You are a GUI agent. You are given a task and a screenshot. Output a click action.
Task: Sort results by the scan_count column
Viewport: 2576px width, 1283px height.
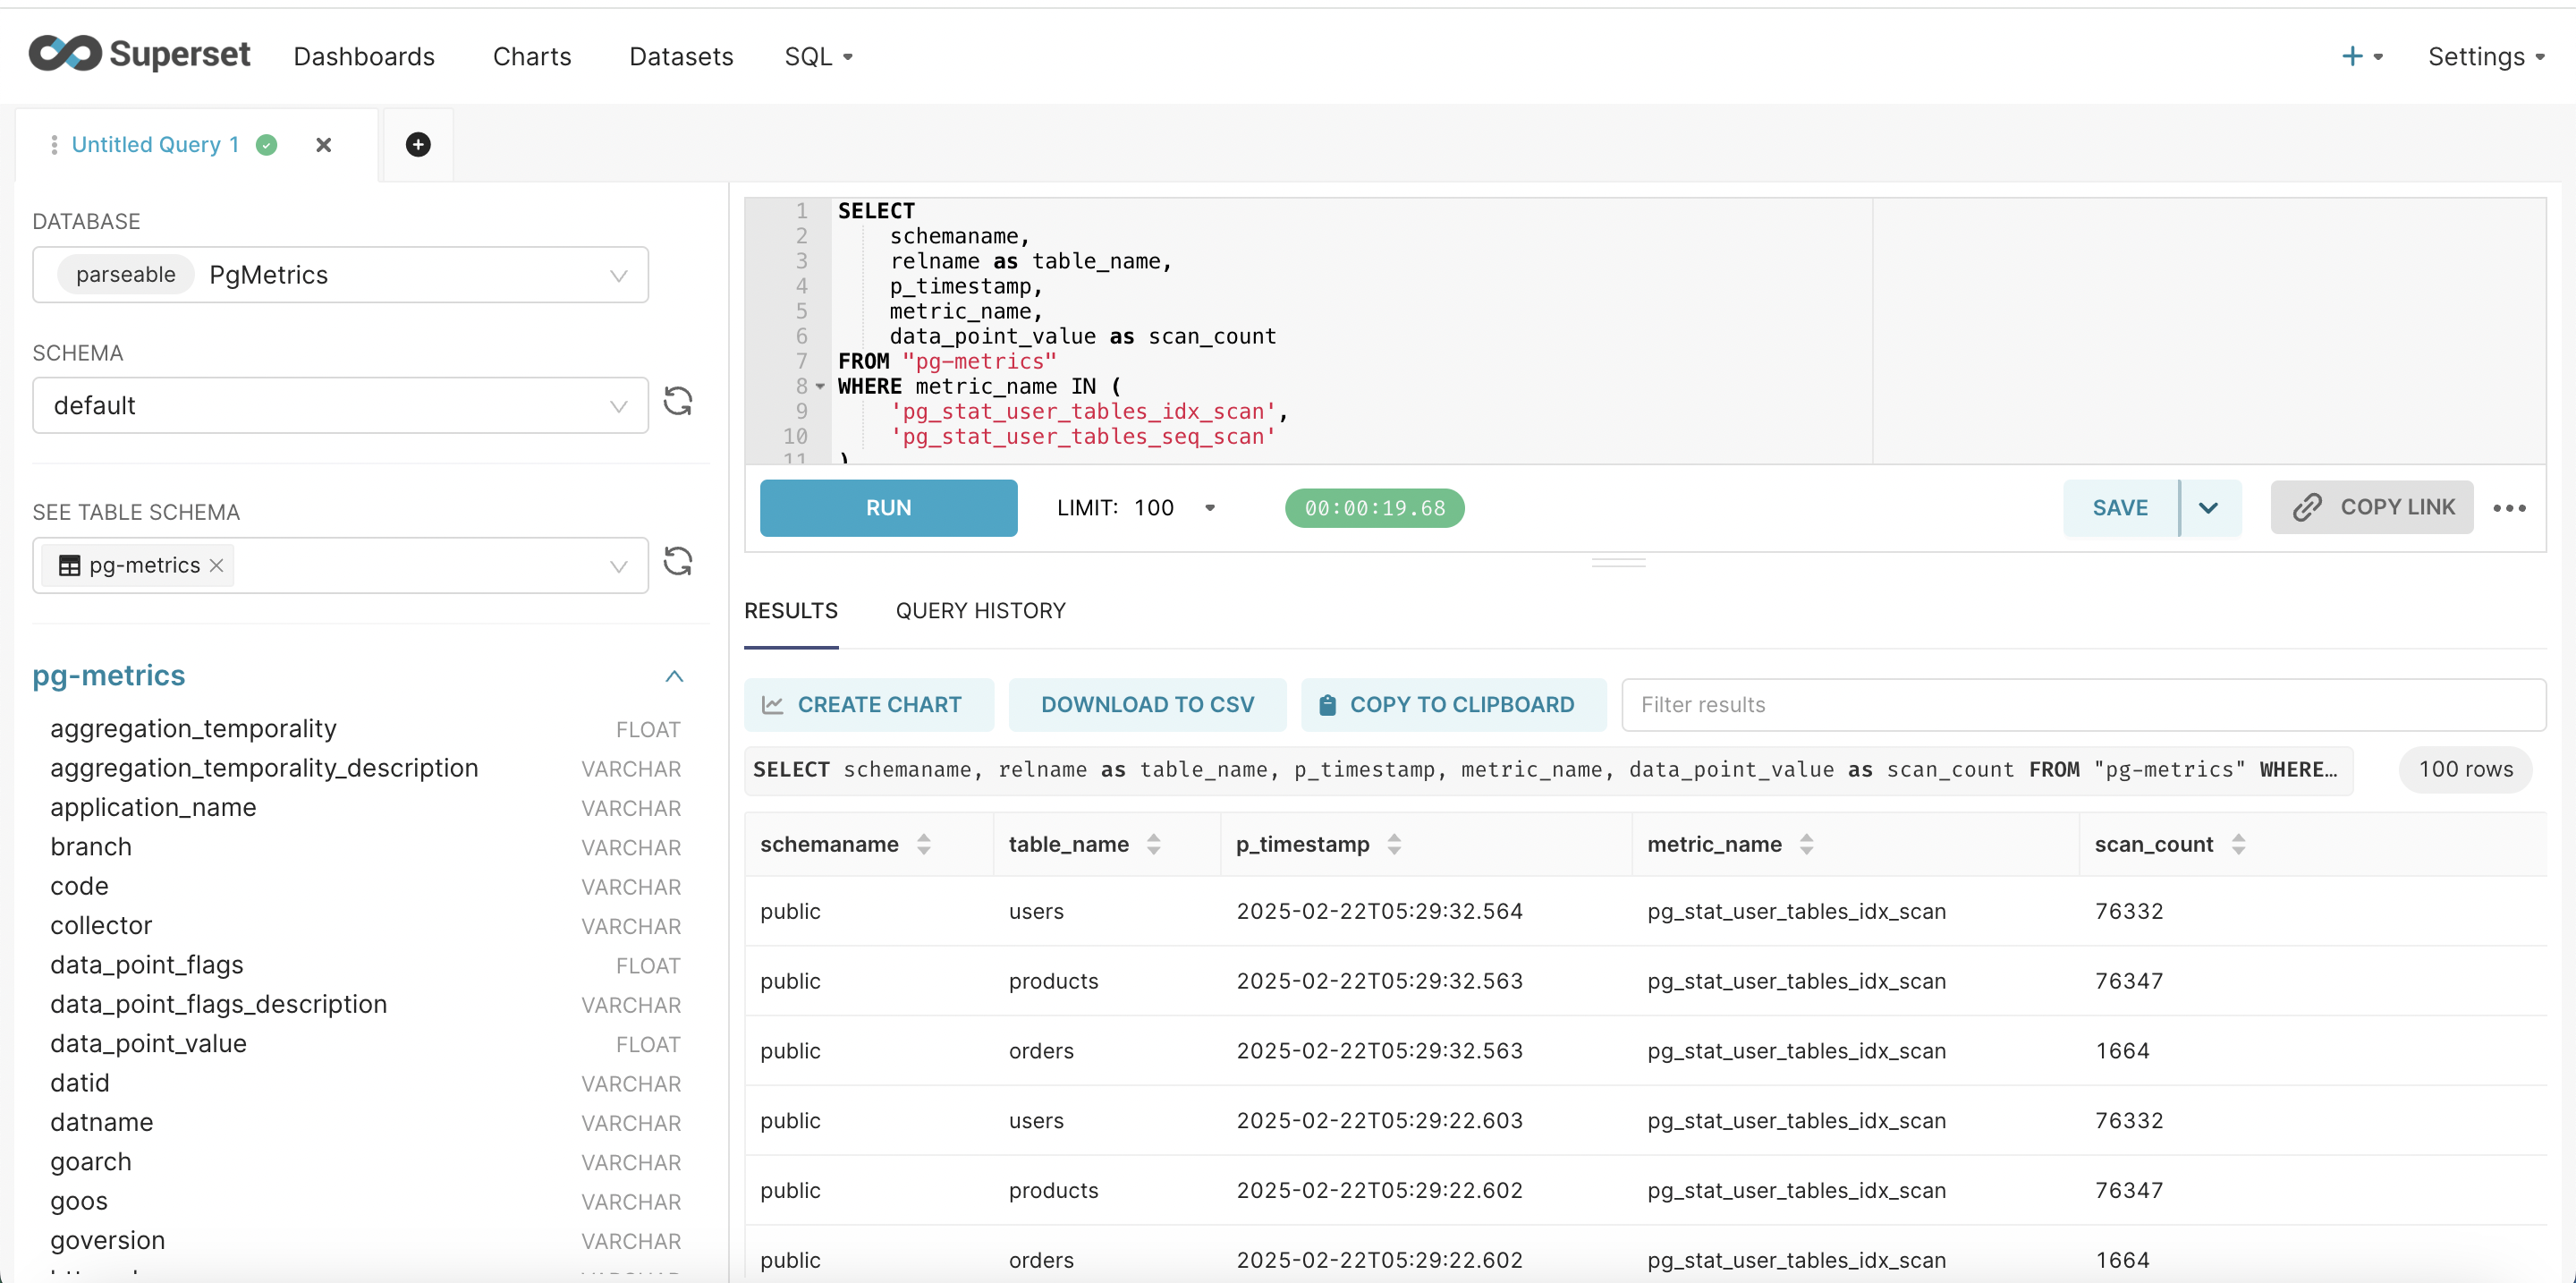click(2238, 844)
